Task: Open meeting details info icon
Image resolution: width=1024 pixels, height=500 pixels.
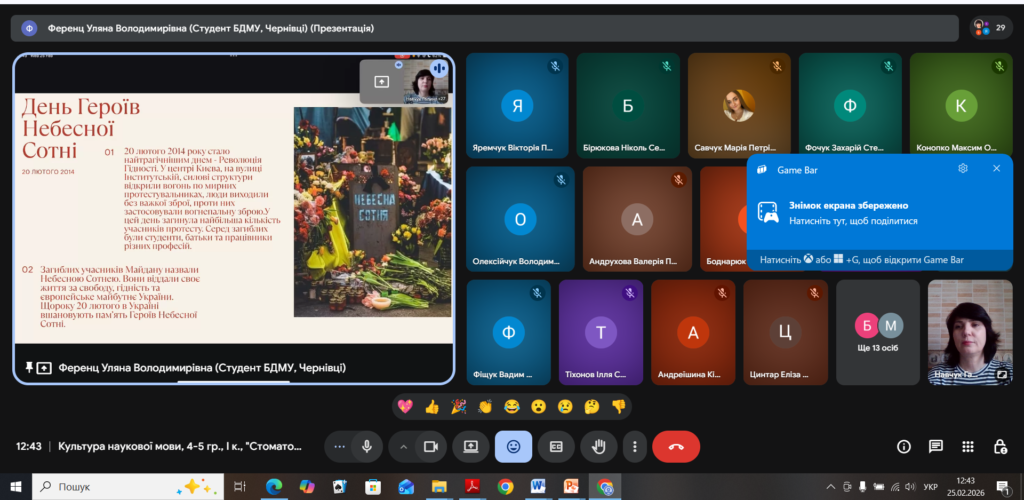Action: tap(903, 446)
